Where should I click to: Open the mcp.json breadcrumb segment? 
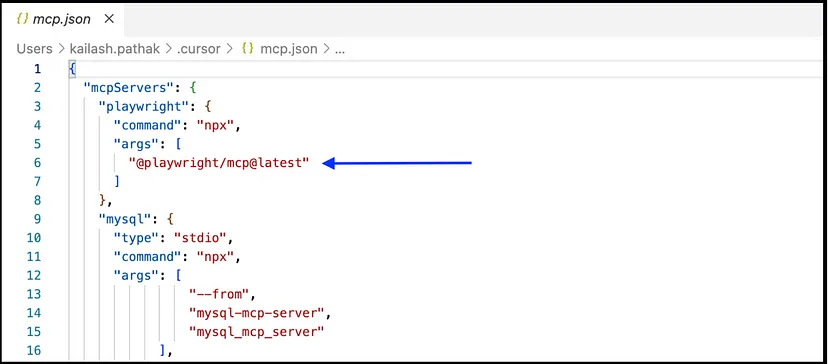[x=288, y=49]
